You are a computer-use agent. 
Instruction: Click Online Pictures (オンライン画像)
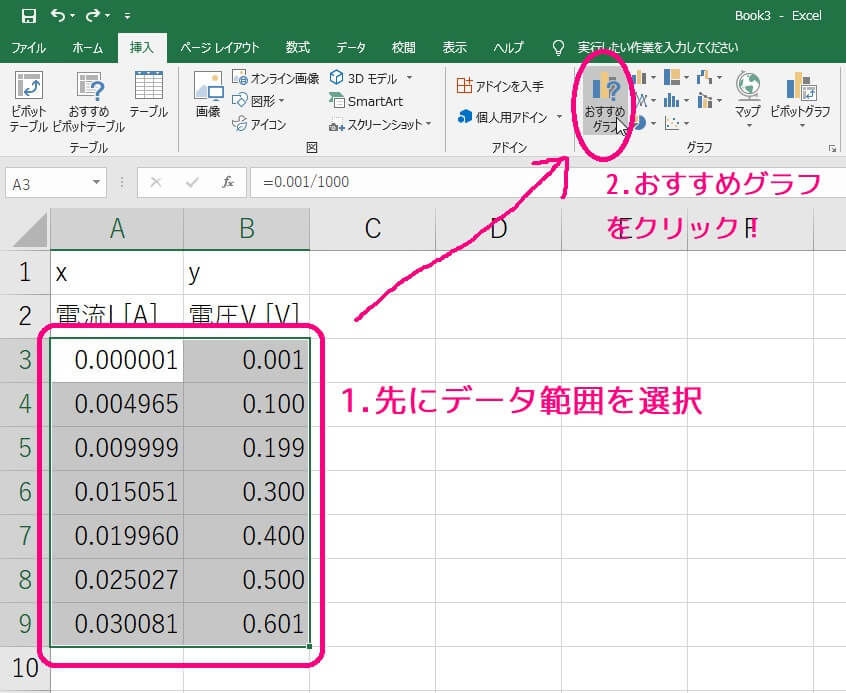pyautogui.click(x=276, y=78)
